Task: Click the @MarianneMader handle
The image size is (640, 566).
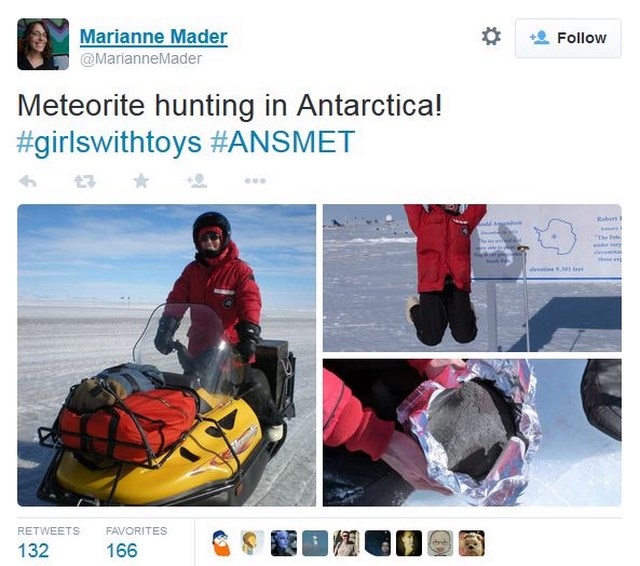Action: 141,59
